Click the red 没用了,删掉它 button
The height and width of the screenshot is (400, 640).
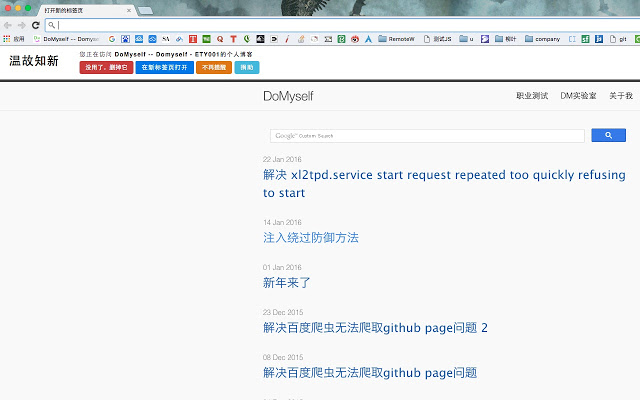[x=107, y=67]
